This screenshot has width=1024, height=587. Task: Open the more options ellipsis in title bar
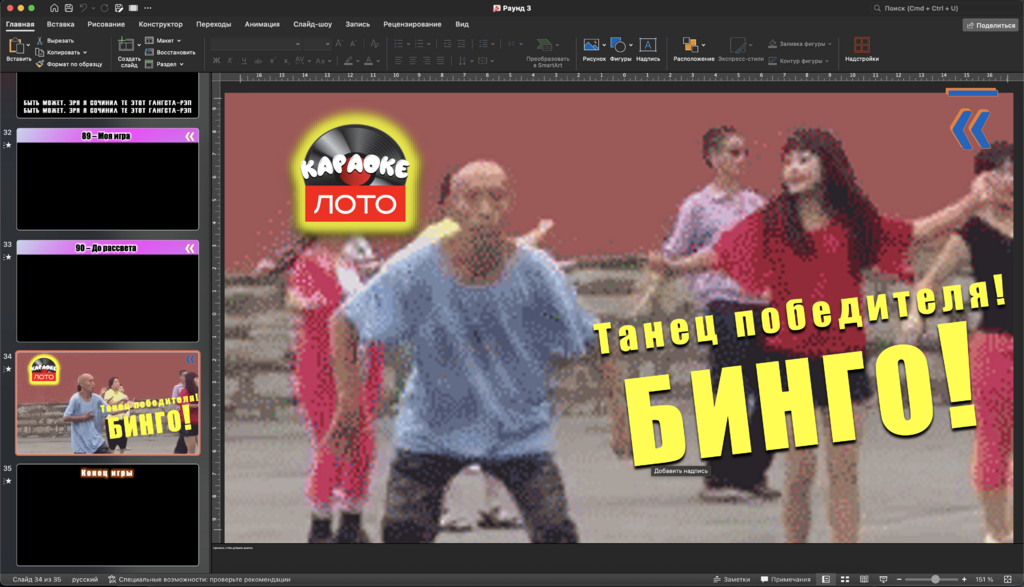pyautogui.click(x=148, y=8)
